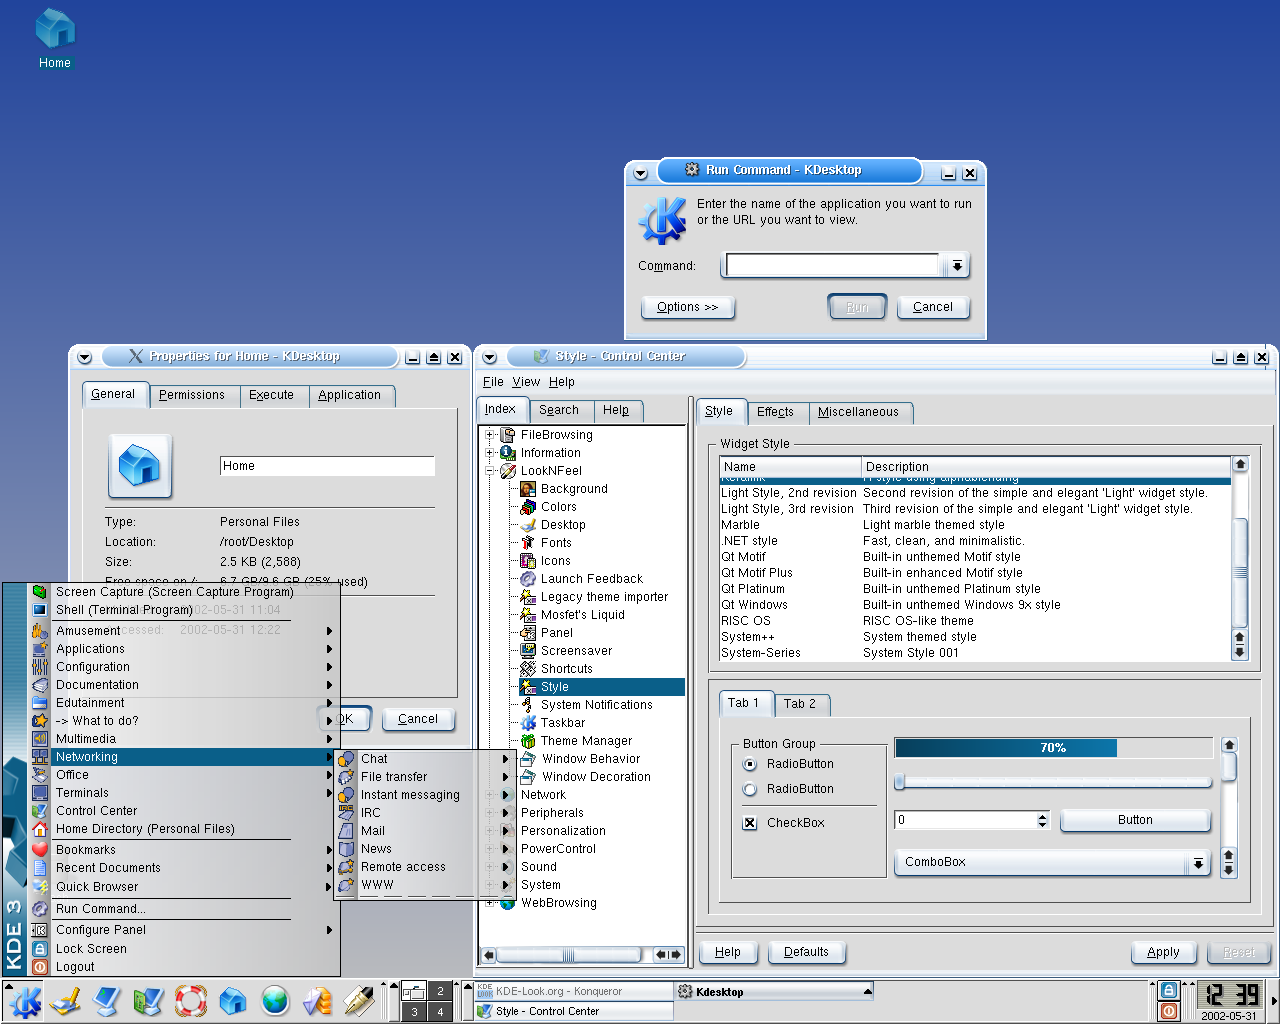Expand the Information tree node
Screen dimensions: 1280x1024
coord(490,453)
